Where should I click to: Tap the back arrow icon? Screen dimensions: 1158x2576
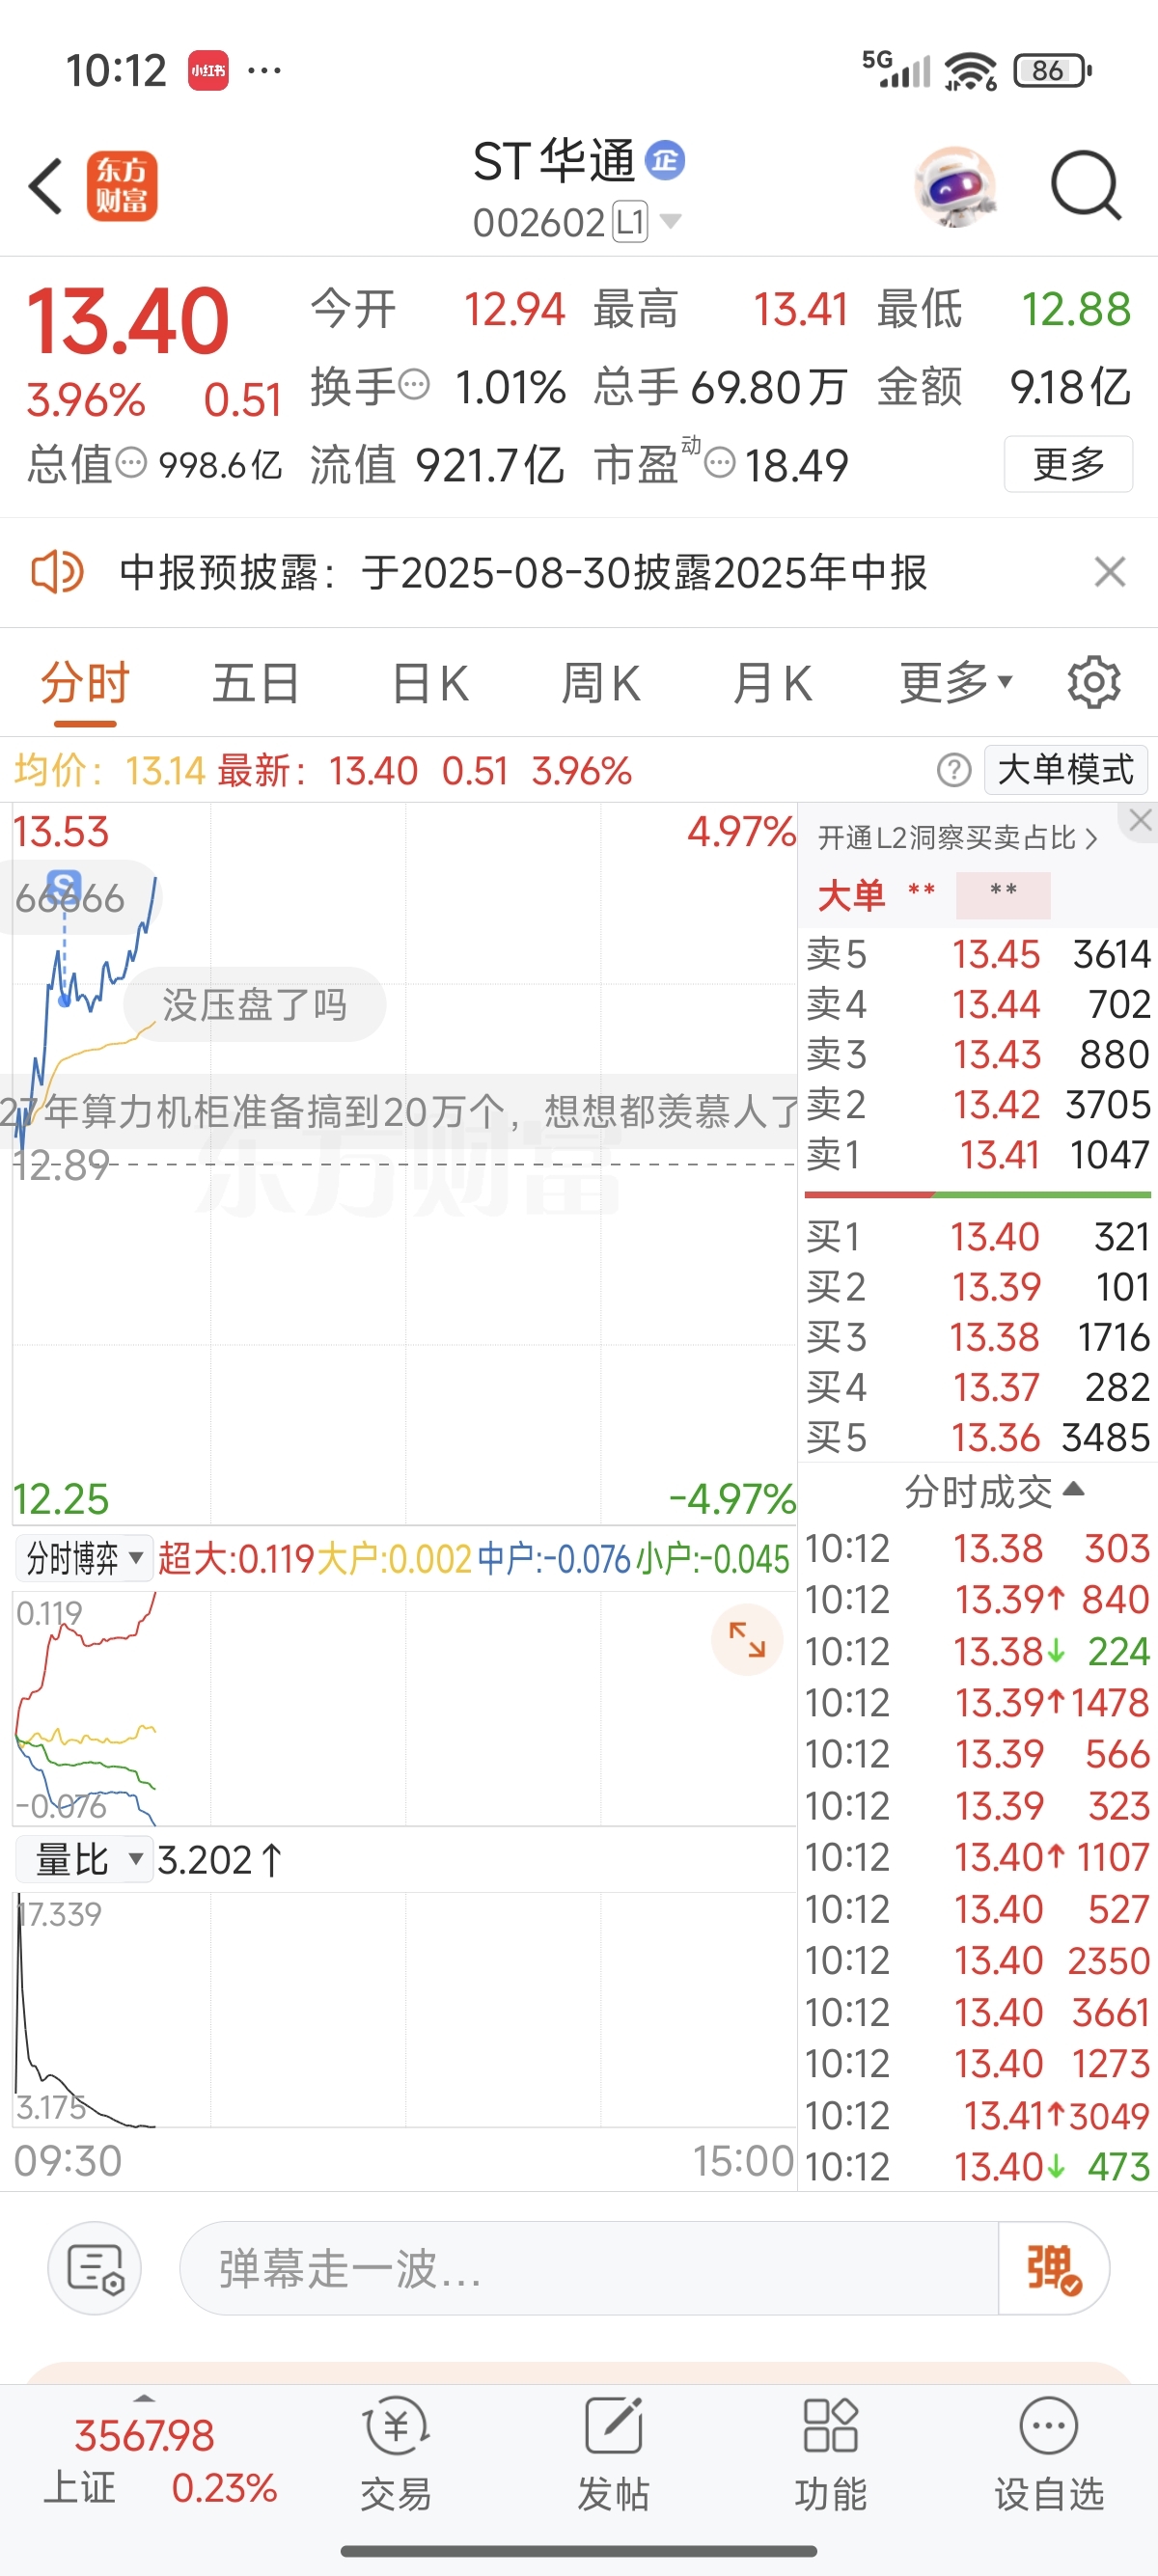pos(46,186)
